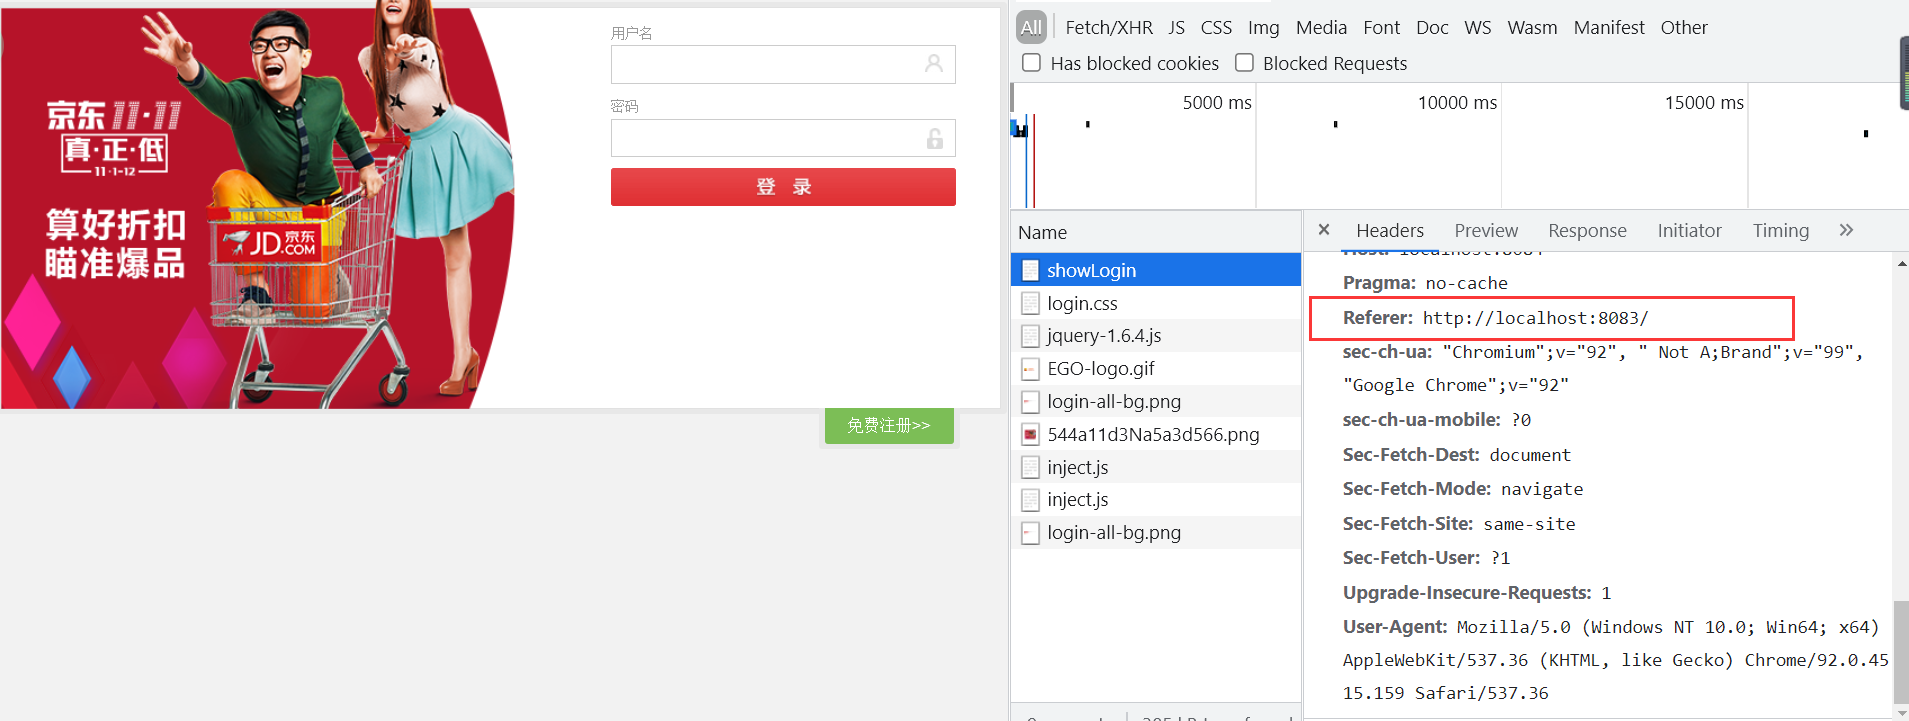Click the Sec-Fetch-Dest document header entry
Screen dimensions: 1909x721
1457,455
